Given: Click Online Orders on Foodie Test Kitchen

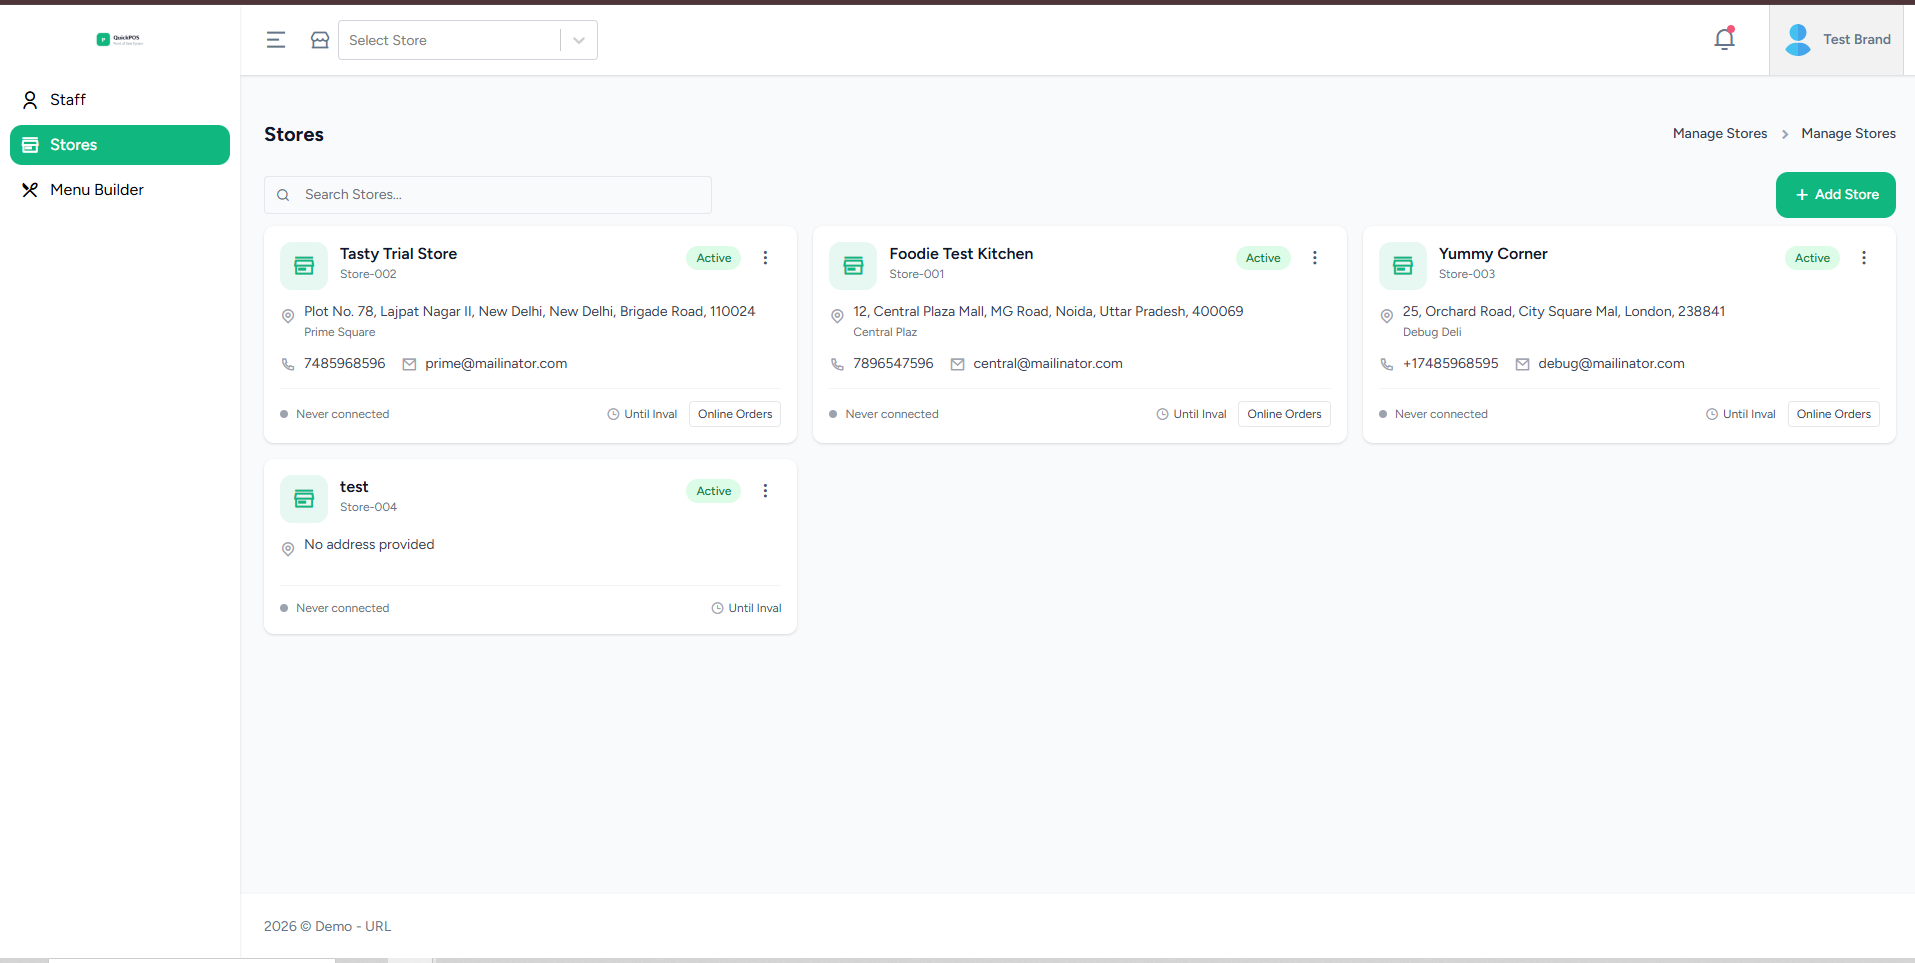Looking at the screenshot, I should [1284, 414].
